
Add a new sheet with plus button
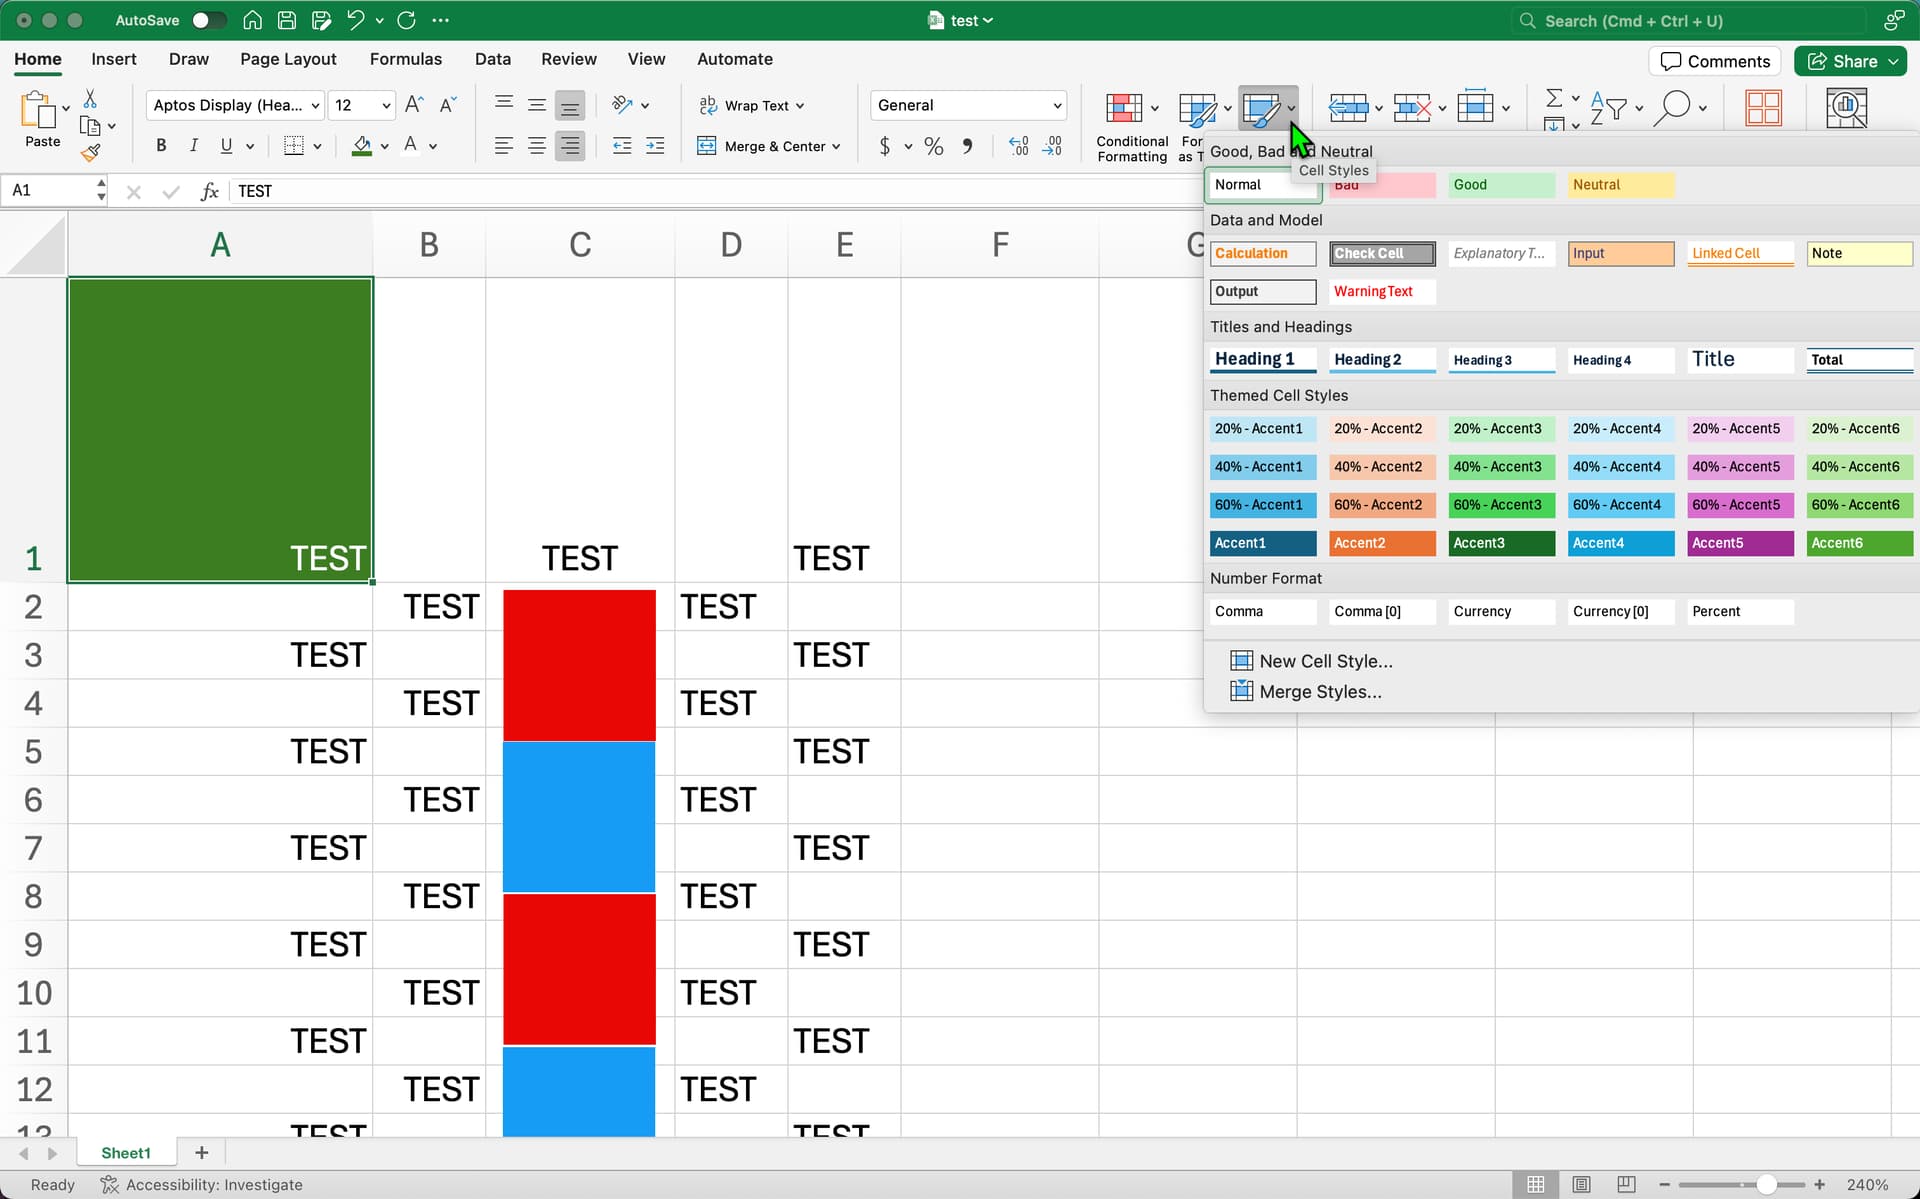pos(202,1153)
